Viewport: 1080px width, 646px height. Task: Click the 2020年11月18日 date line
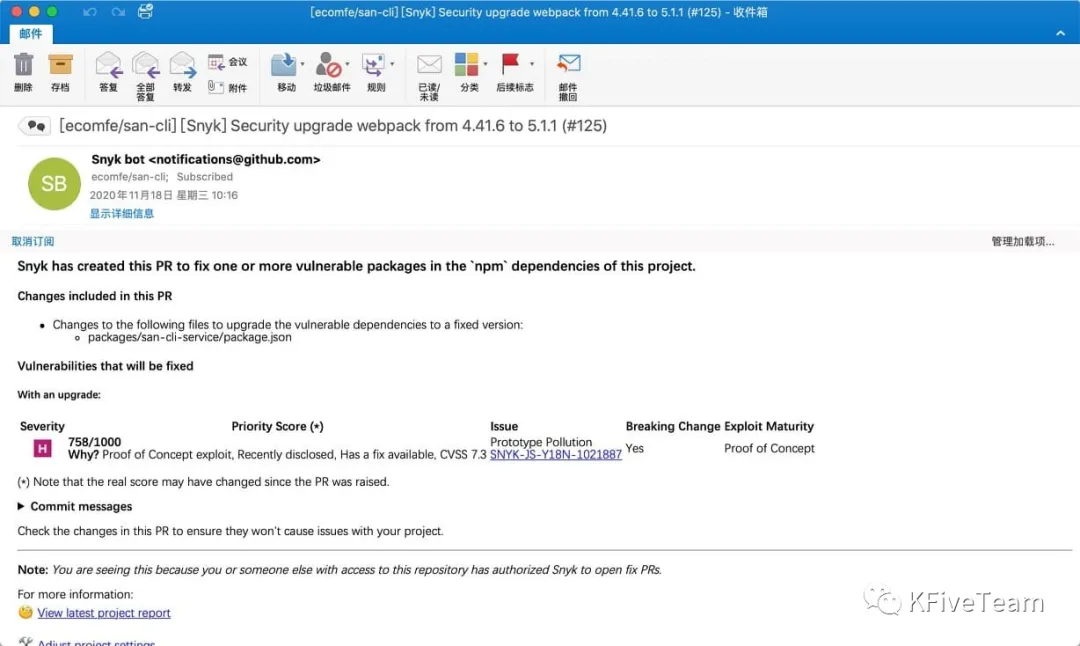[x=164, y=195]
